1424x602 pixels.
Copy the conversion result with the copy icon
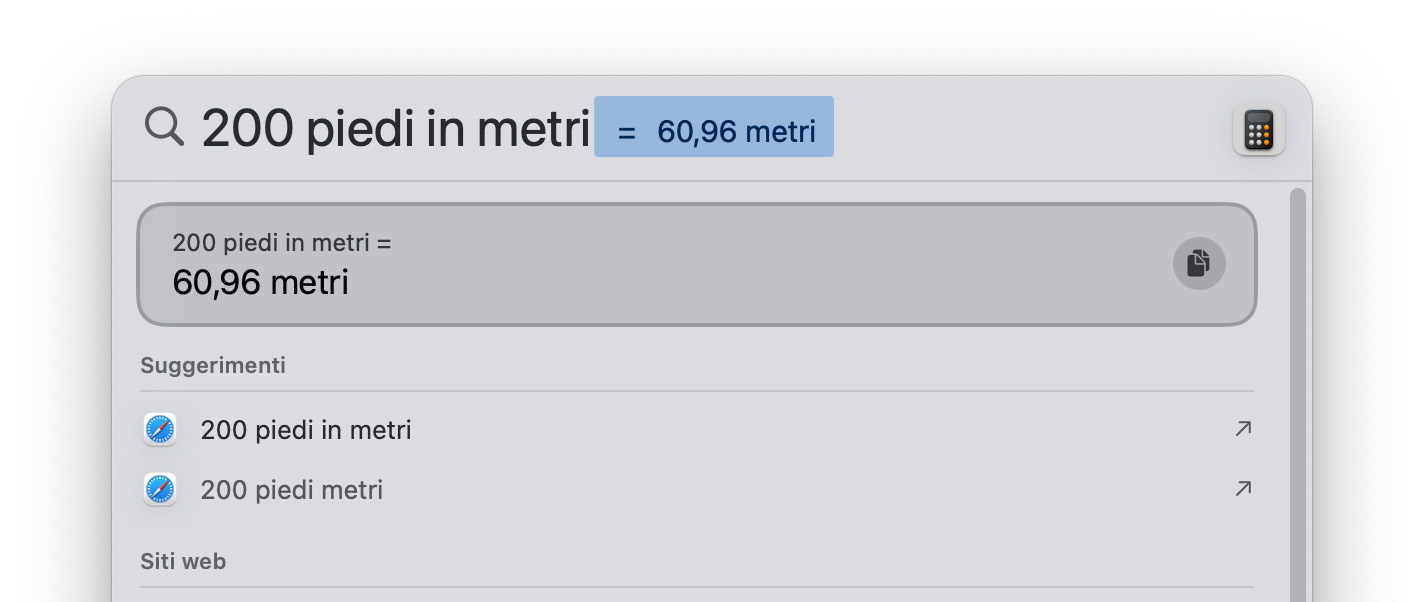click(1198, 264)
